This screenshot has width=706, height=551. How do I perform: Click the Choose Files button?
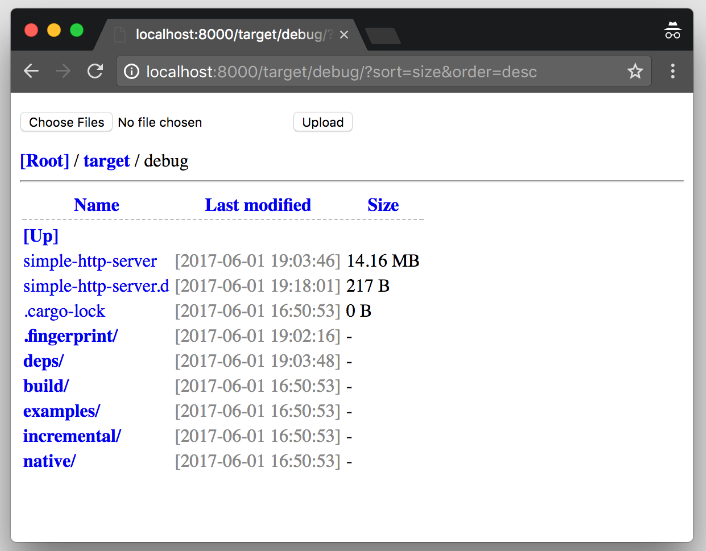[66, 122]
